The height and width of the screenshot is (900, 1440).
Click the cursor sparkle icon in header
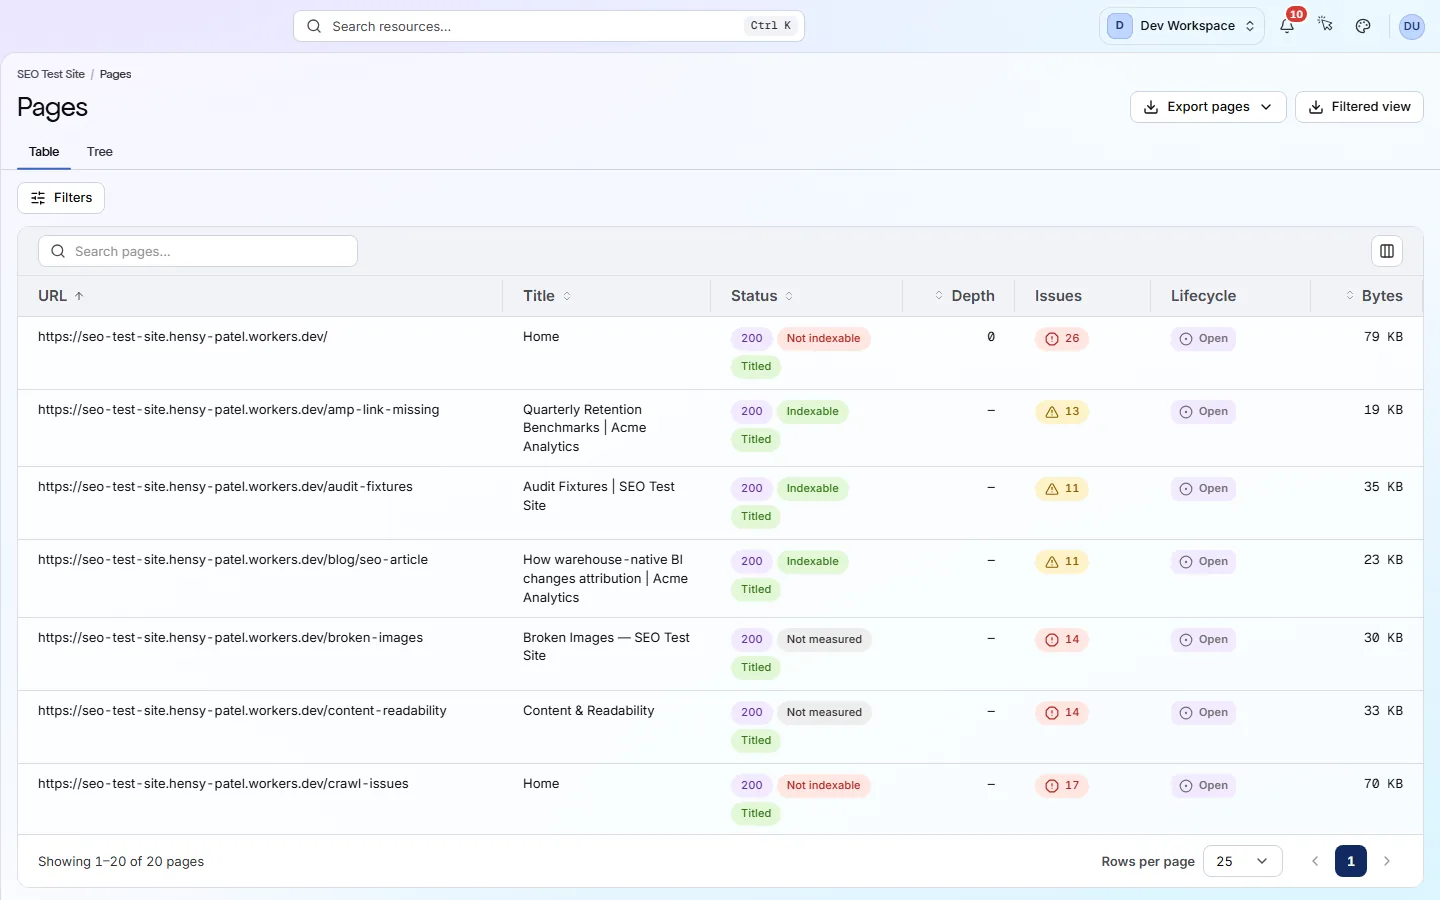(1325, 25)
